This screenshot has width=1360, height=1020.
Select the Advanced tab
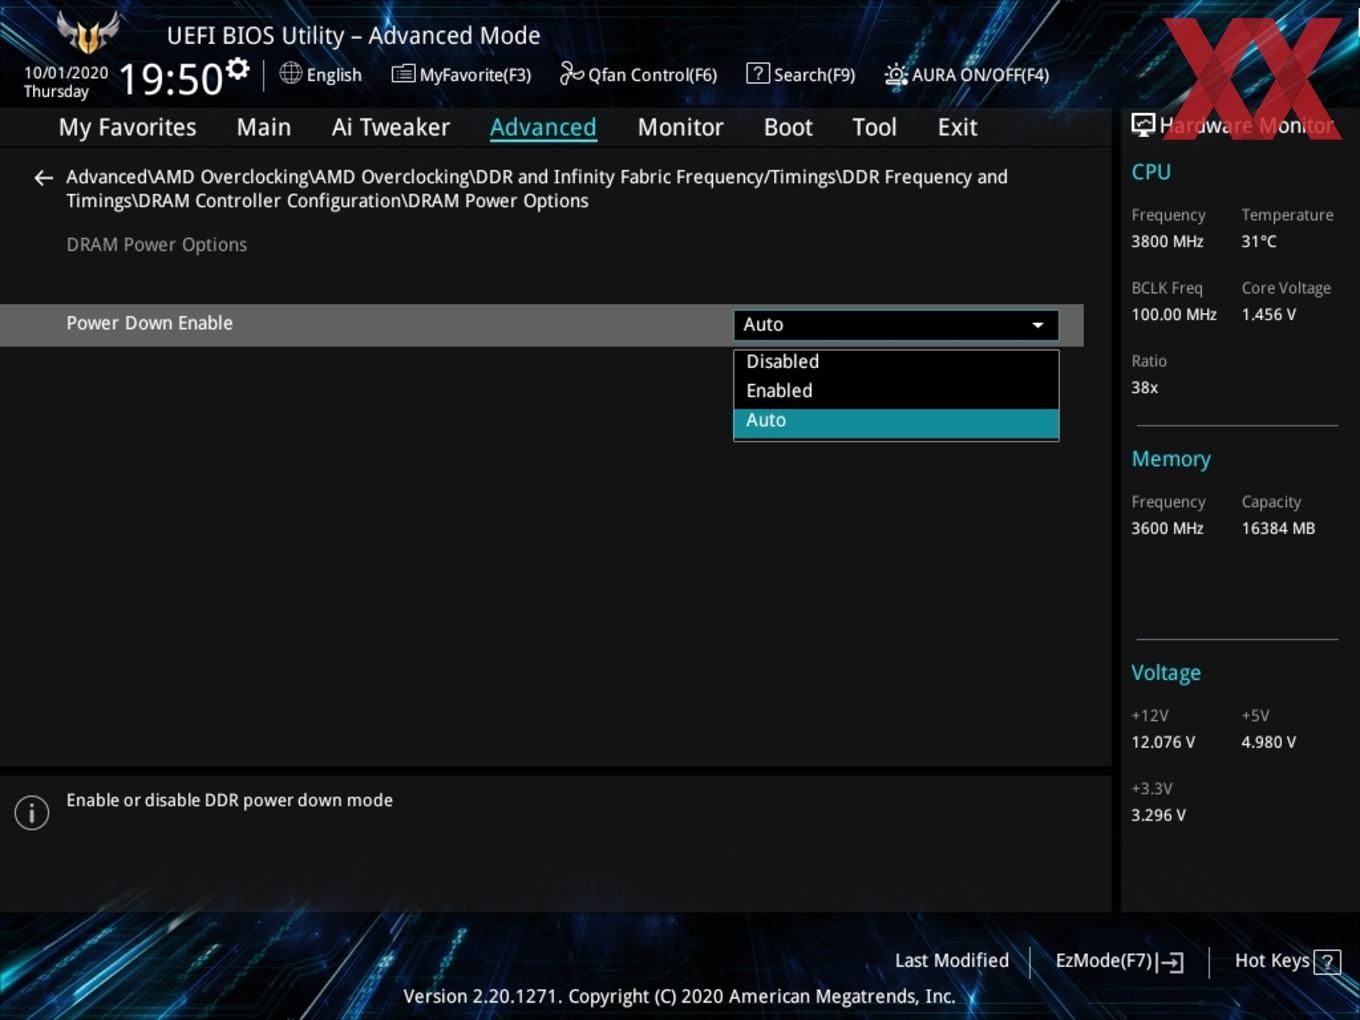[x=543, y=127]
